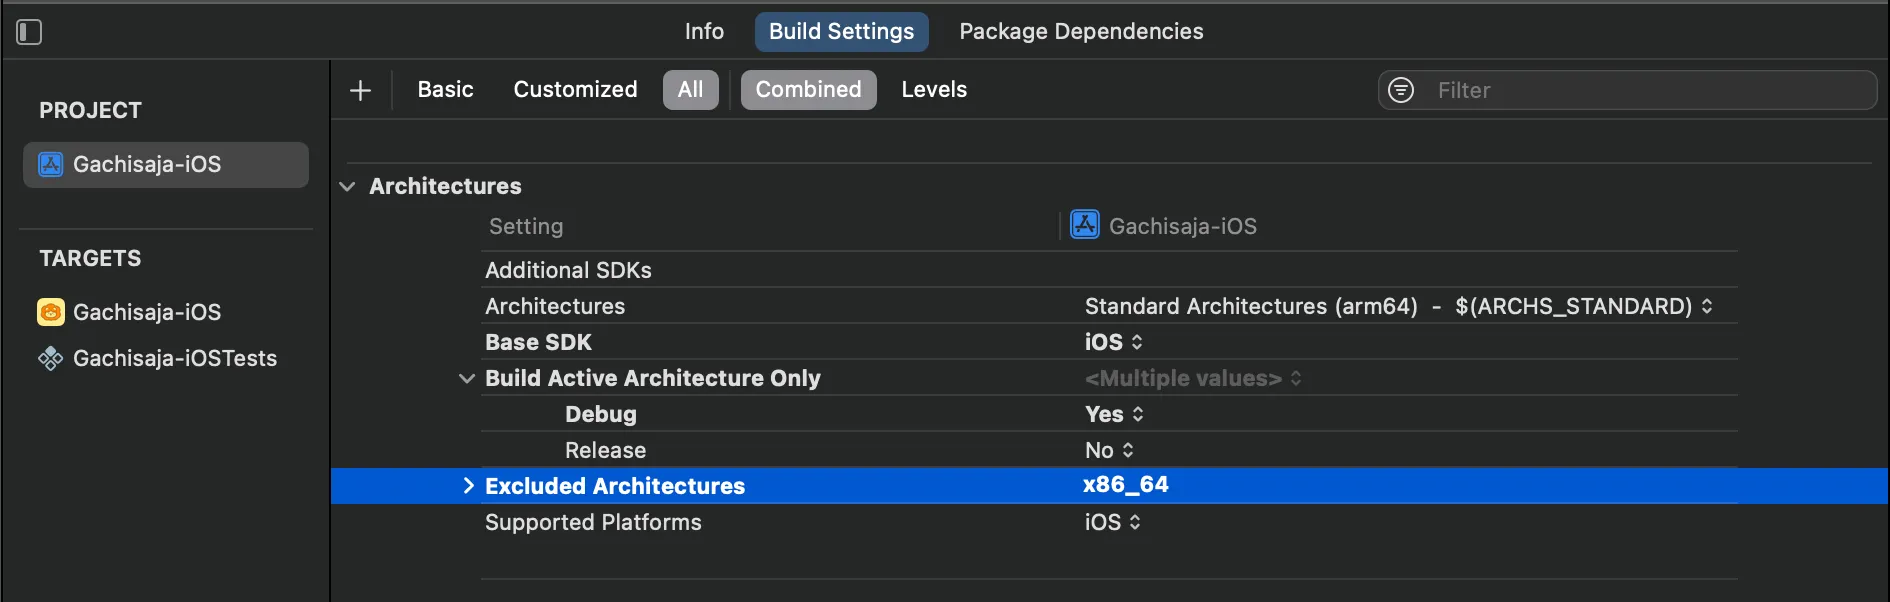Open the Base SDK iOS popup
Viewport: 1890px width, 602px height.
[x=1113, y=342]
